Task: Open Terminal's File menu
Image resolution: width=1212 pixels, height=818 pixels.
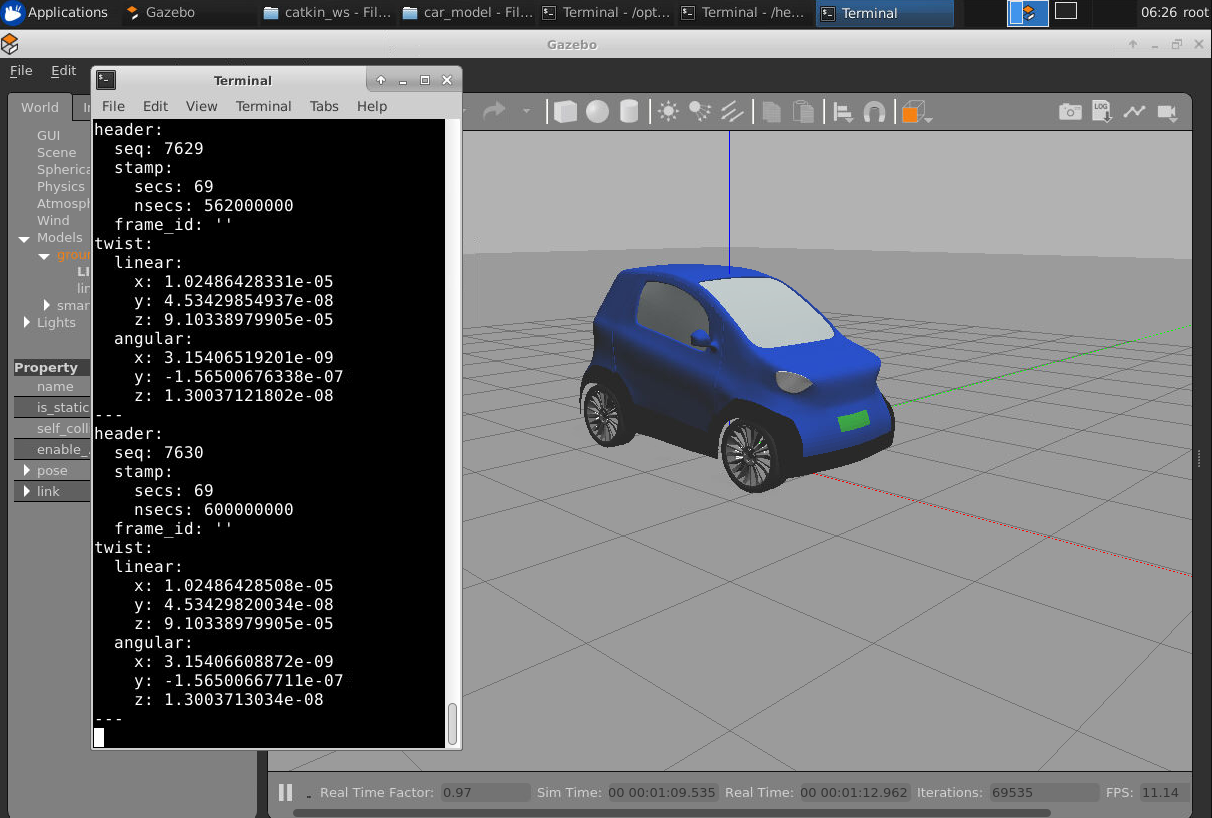Action: [114, 106]
